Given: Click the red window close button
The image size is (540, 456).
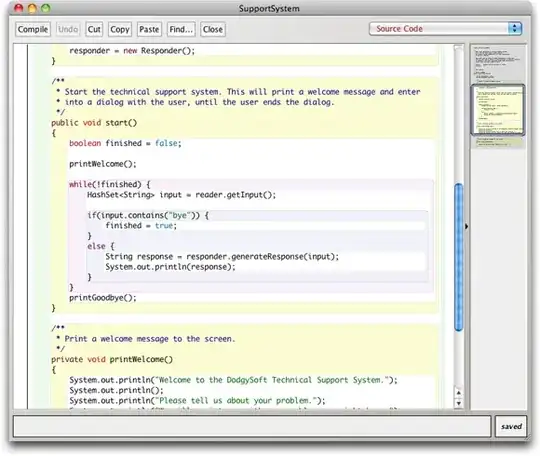Looking at the screenshot, I should coord(19,8).
